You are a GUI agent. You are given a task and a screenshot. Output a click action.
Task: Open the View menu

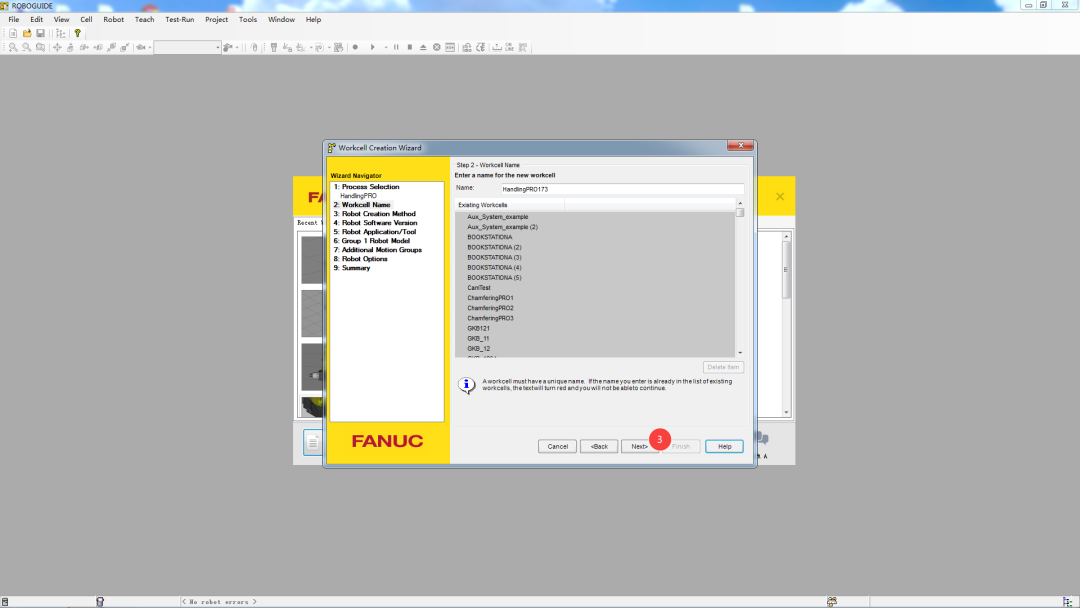click(x=61, y=19)
